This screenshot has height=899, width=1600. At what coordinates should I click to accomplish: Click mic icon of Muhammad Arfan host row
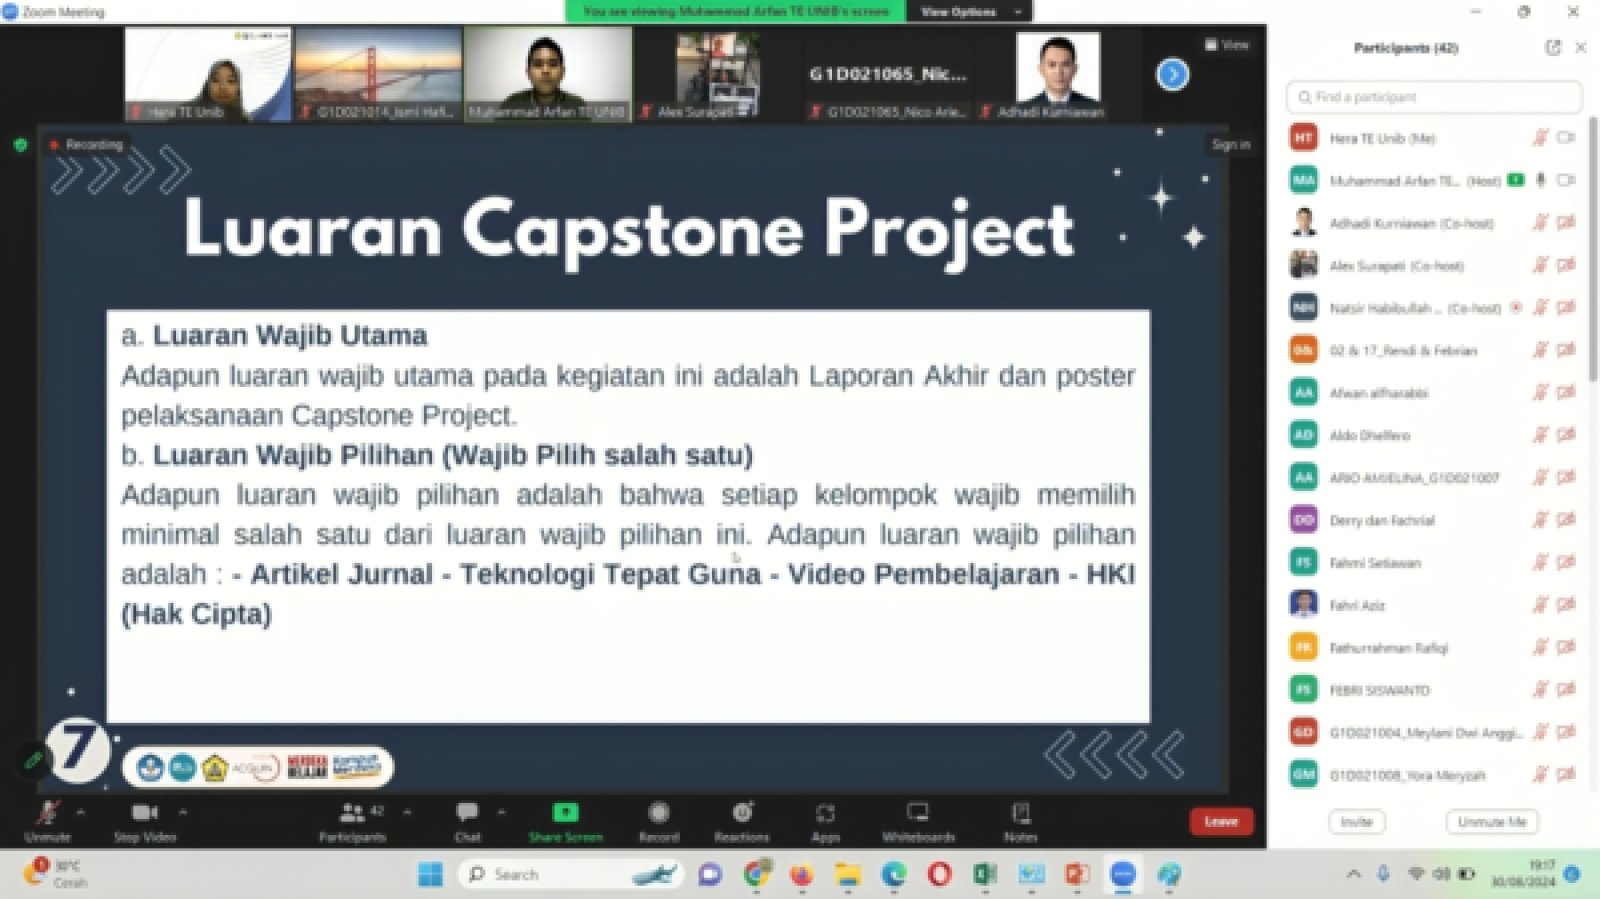click(1540, 180)
